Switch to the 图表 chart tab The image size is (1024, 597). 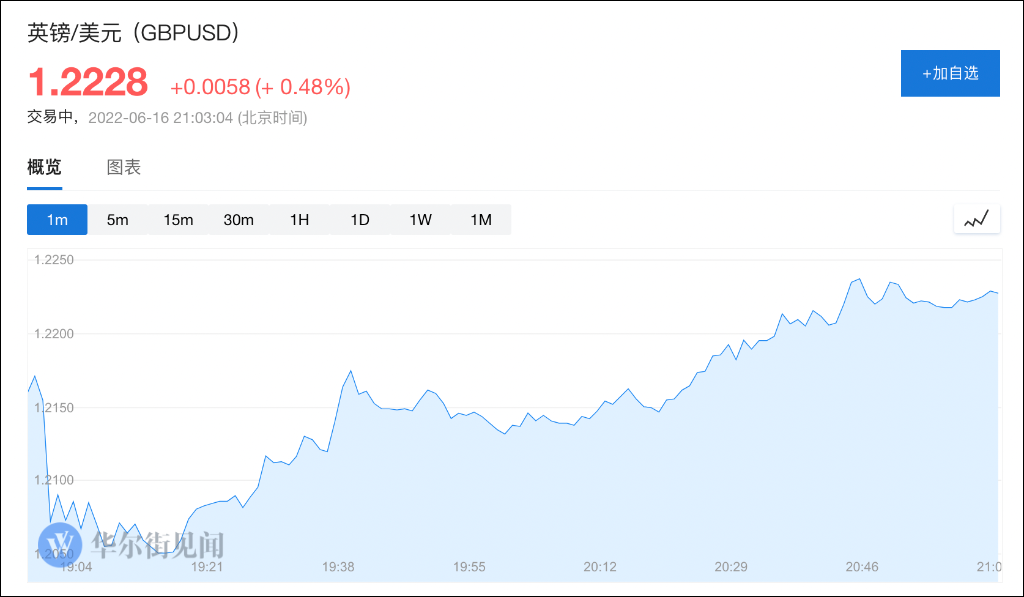(x=124, y=167)
